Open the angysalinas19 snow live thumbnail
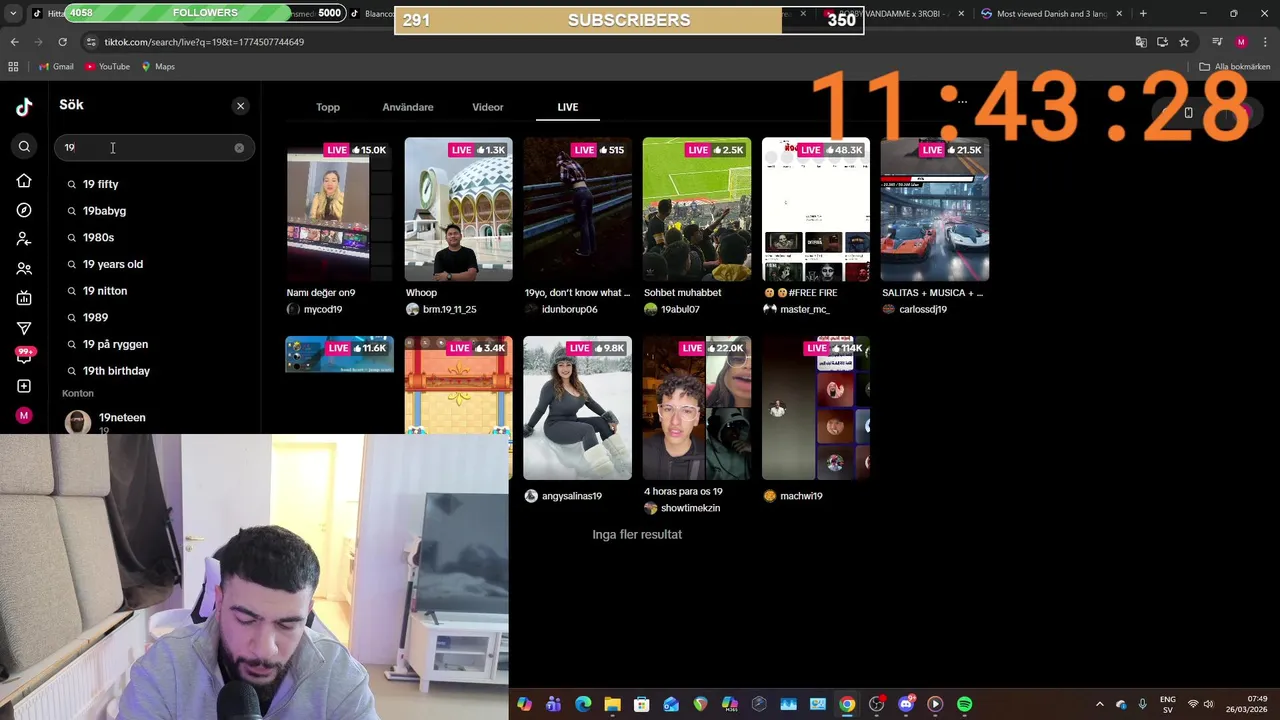 click(x=577, y=408)
